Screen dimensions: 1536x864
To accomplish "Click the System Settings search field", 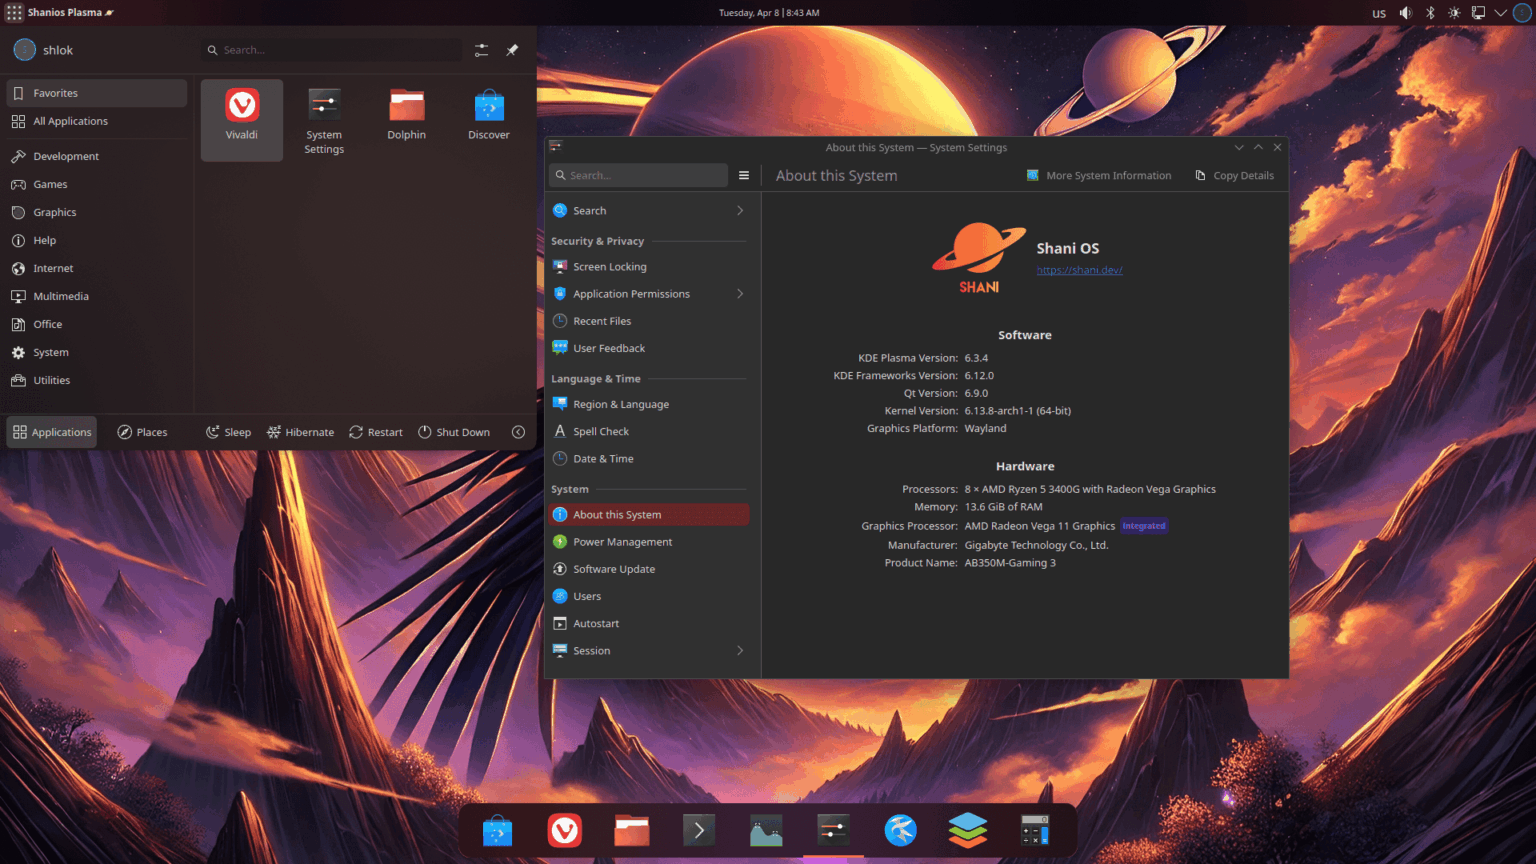I will click(637, 174).
